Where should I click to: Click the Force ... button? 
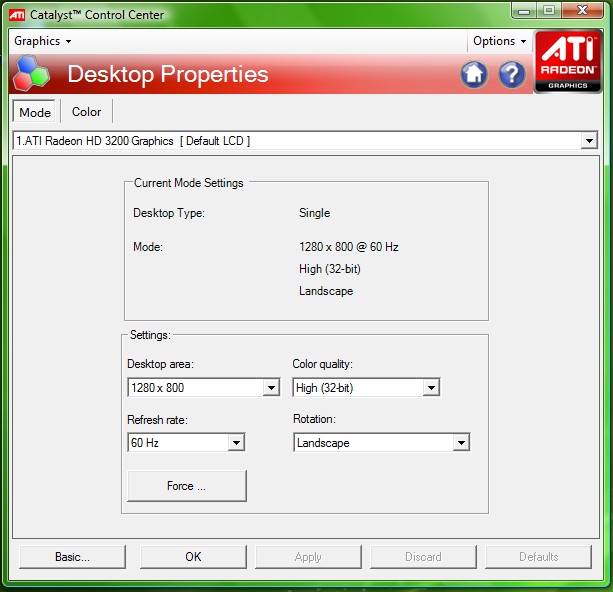[x=187, y=486]
